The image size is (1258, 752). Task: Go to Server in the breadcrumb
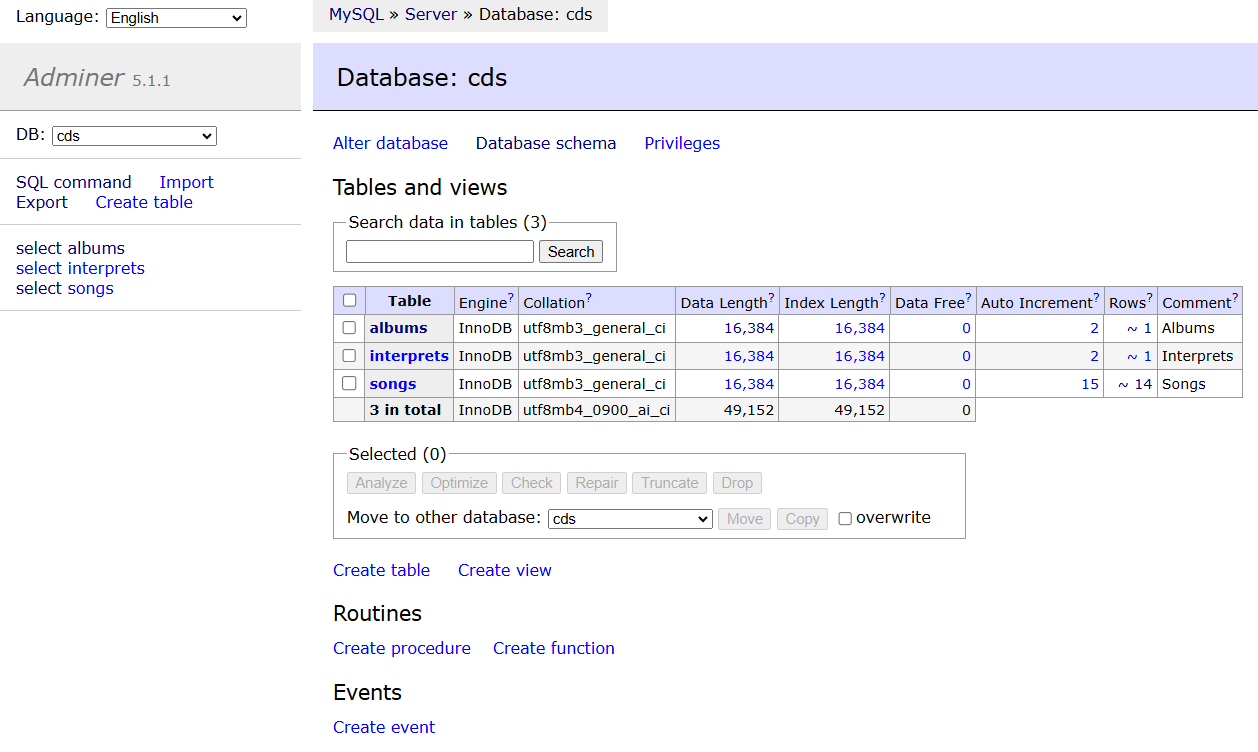coord(430,15)
